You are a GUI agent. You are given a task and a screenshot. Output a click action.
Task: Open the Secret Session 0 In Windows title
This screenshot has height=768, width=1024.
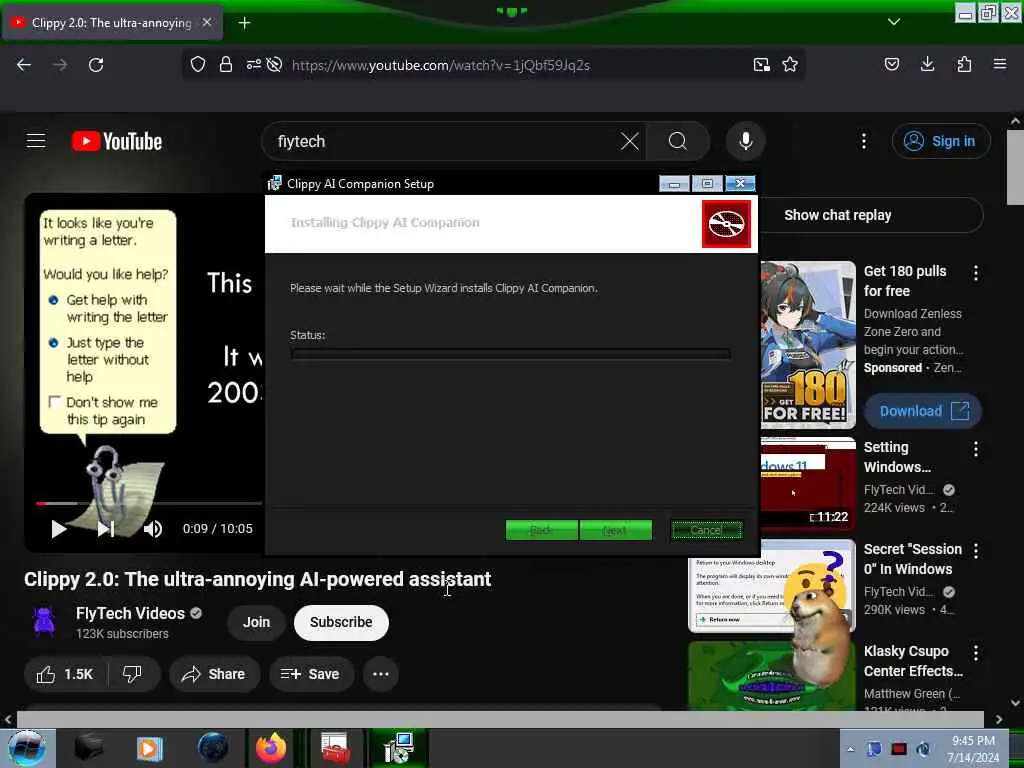[x=912, y=559]
